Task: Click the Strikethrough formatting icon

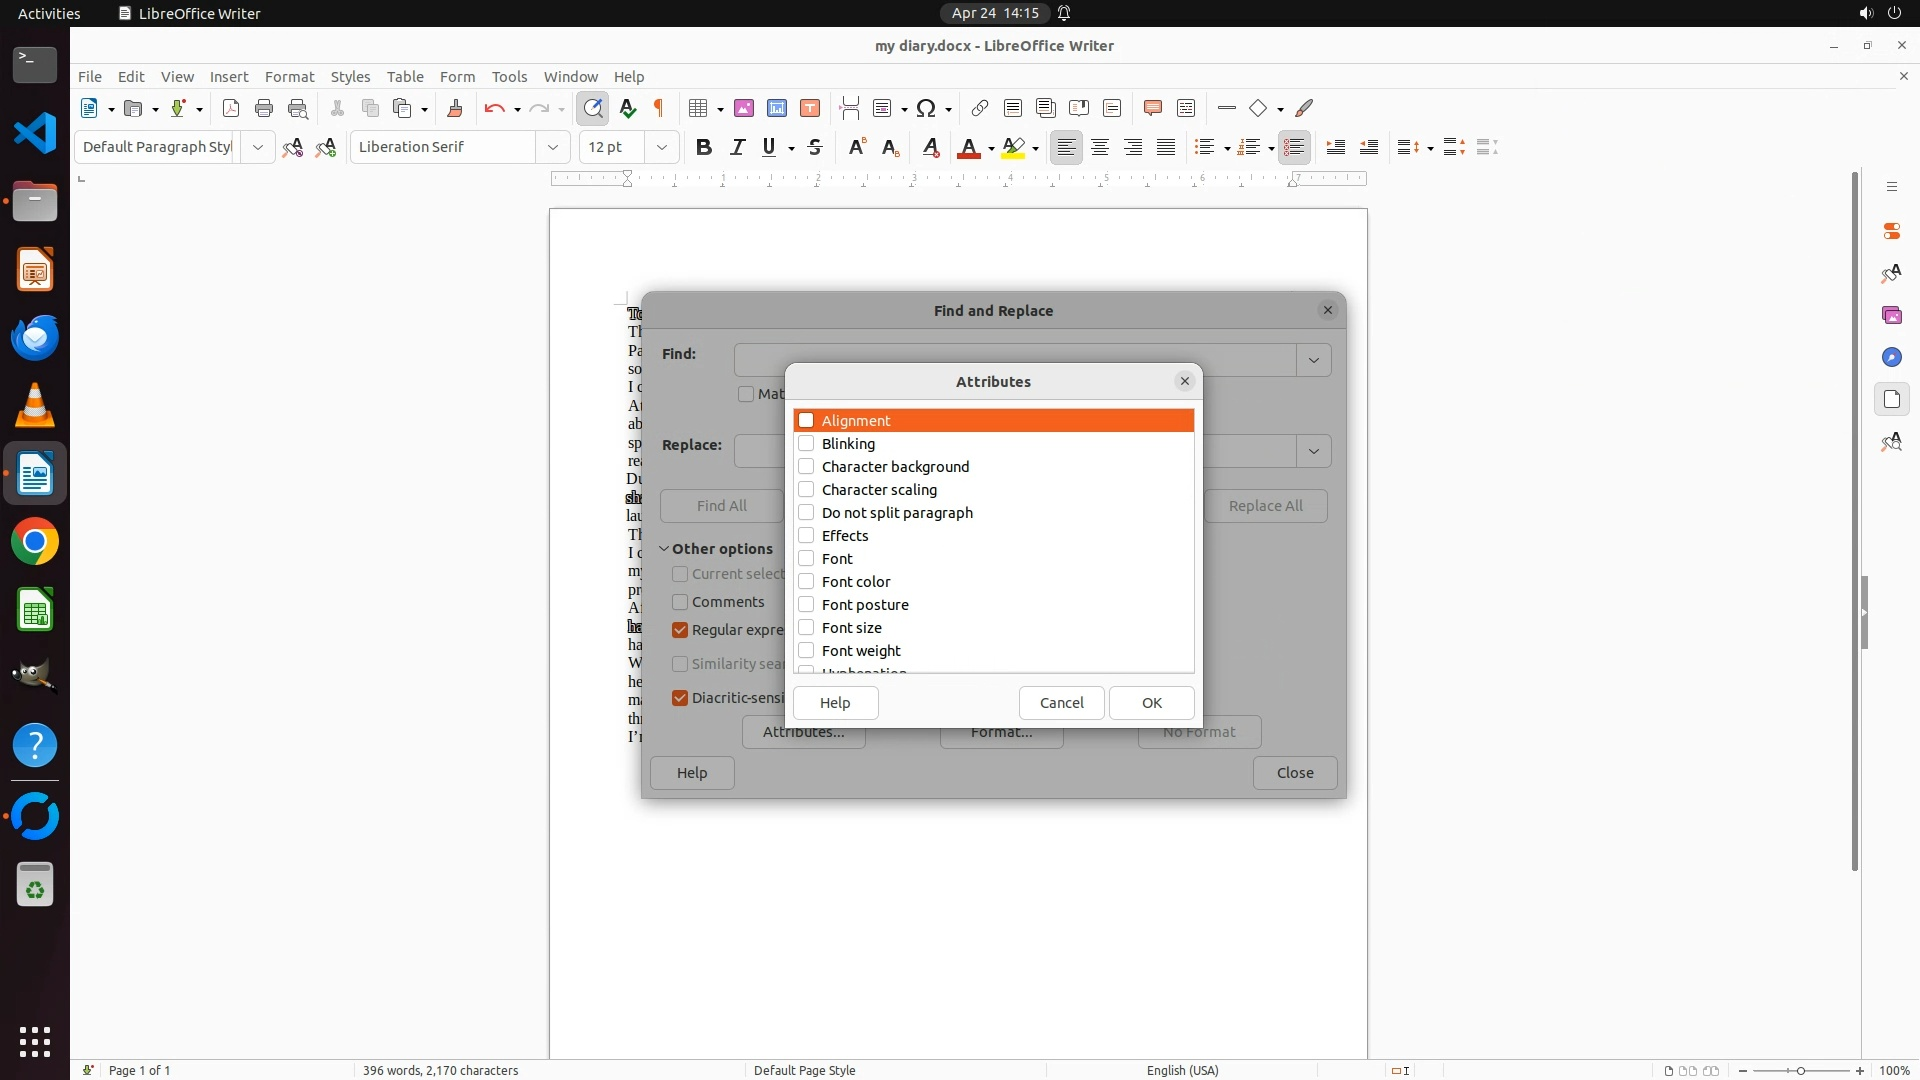Action: click(815, 147)
